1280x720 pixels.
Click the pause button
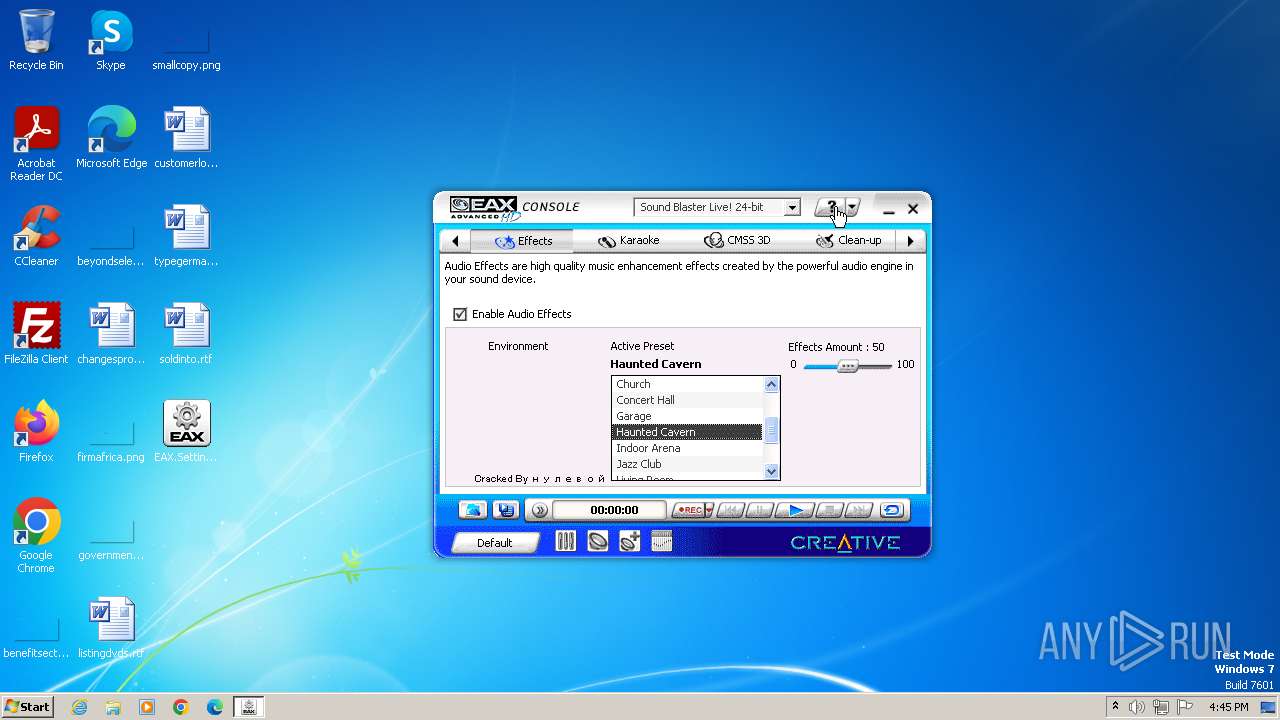(762, 510)
